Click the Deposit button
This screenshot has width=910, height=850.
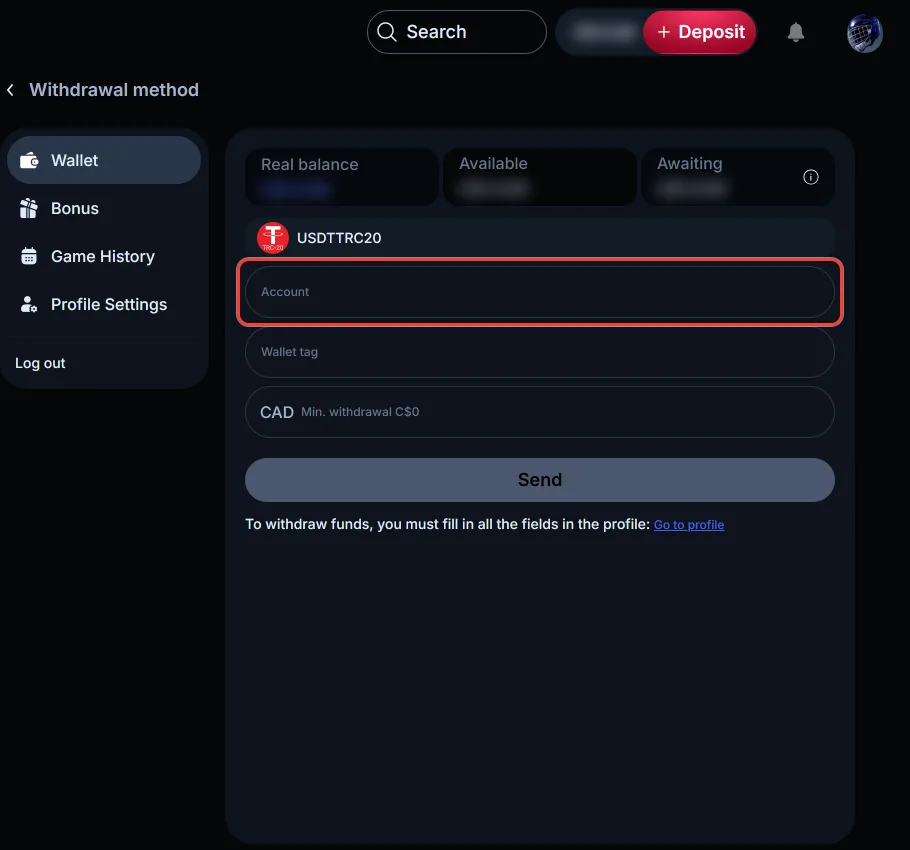pyautogui.click(x=699, y=32)
